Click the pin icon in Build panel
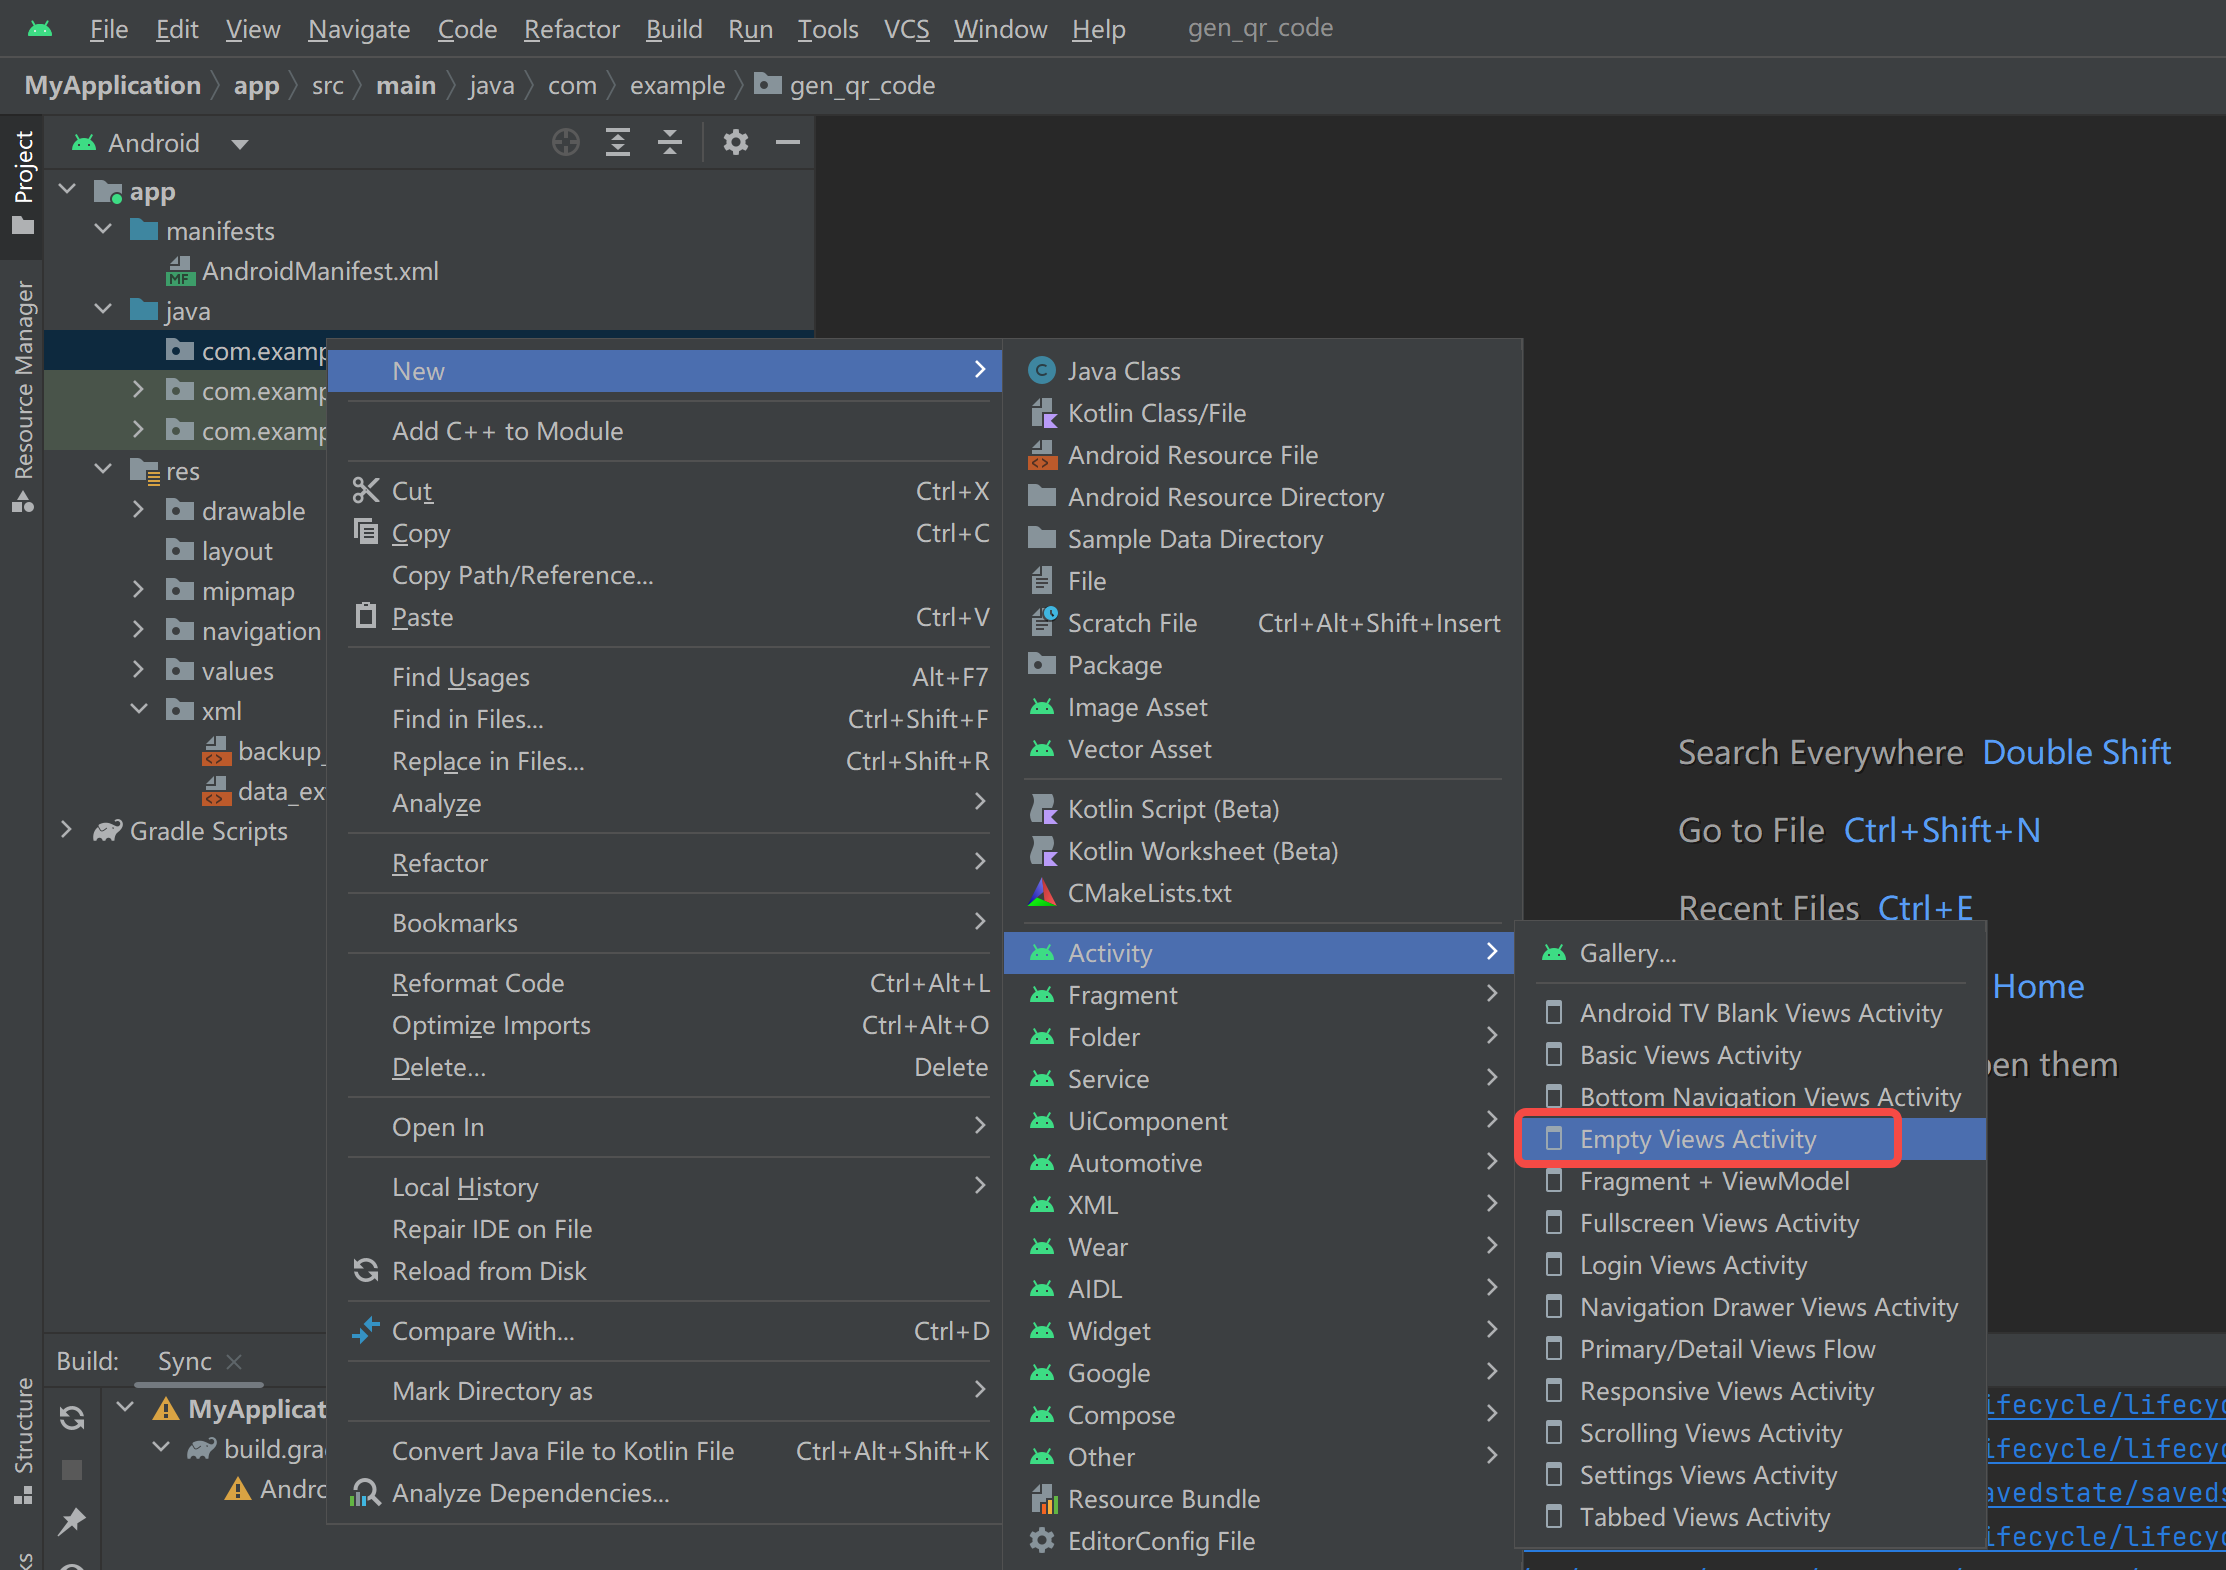 72,1522
